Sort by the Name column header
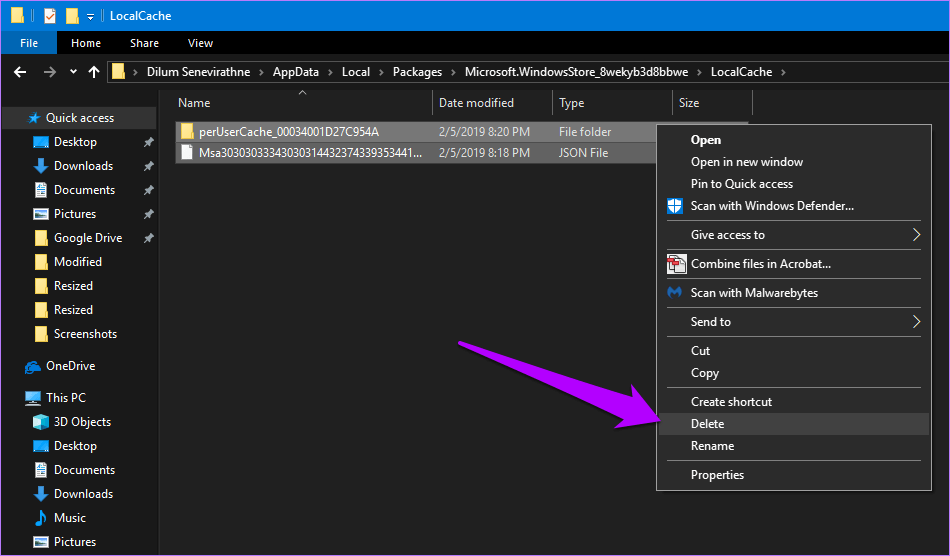The width and height of the screenshot is (950, 556). click(x=303, y=103)
